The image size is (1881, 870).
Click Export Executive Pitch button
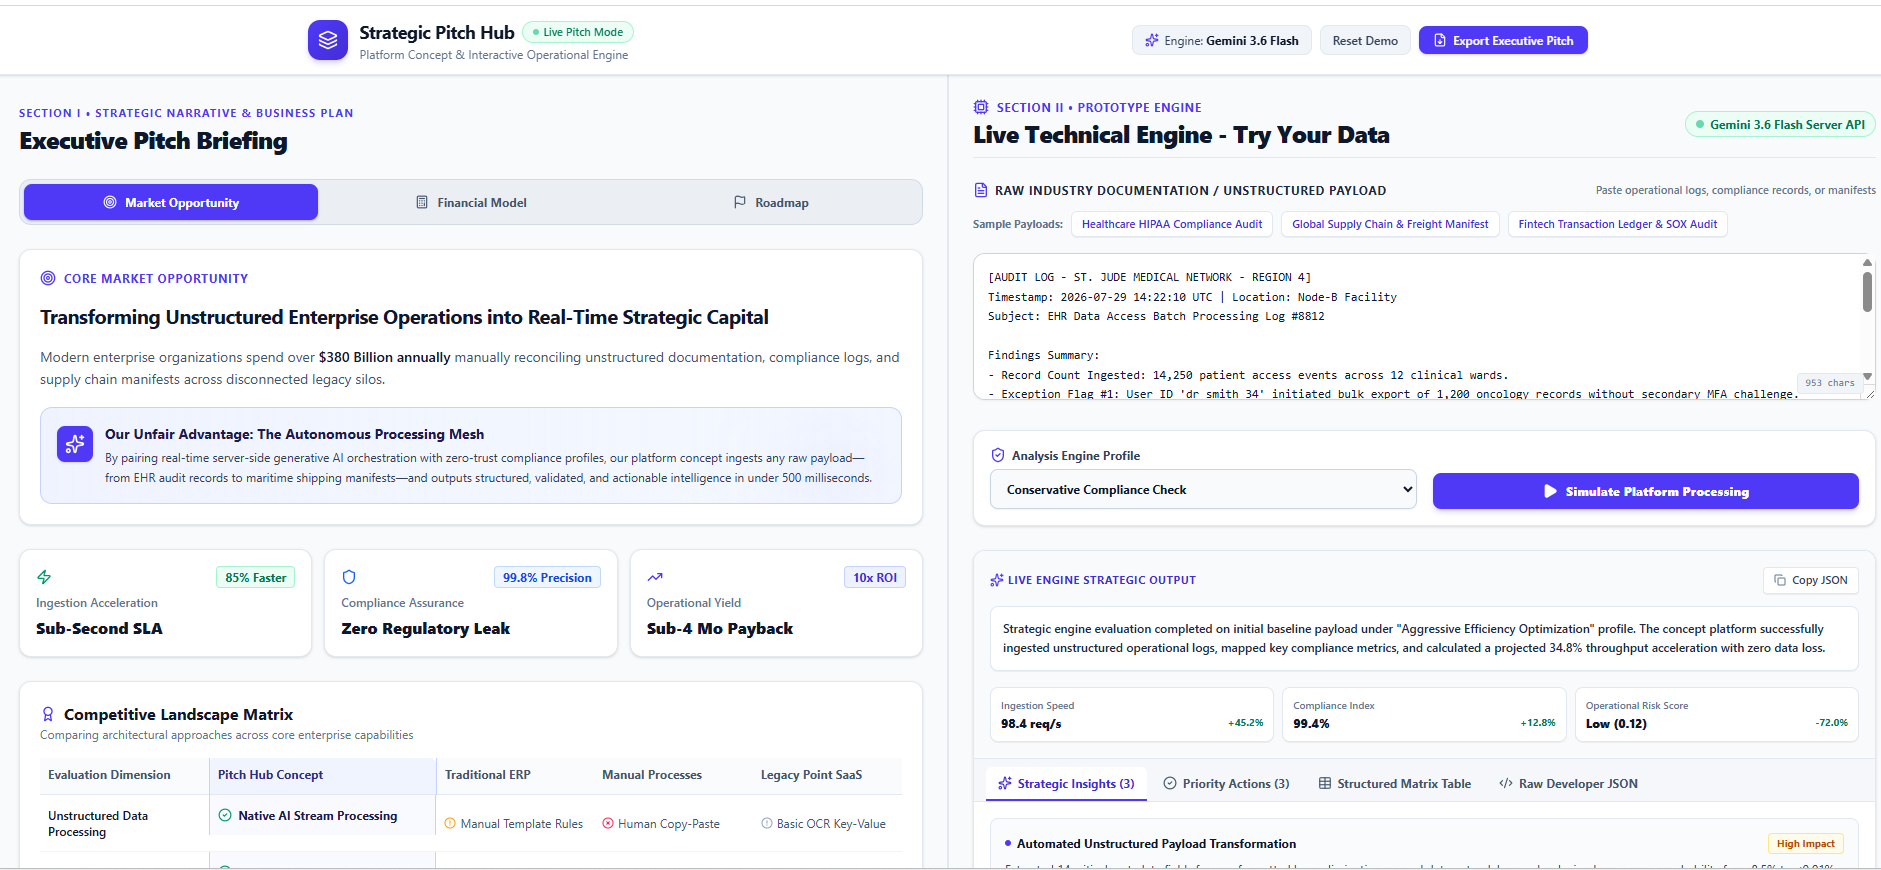click(1503, 41)
